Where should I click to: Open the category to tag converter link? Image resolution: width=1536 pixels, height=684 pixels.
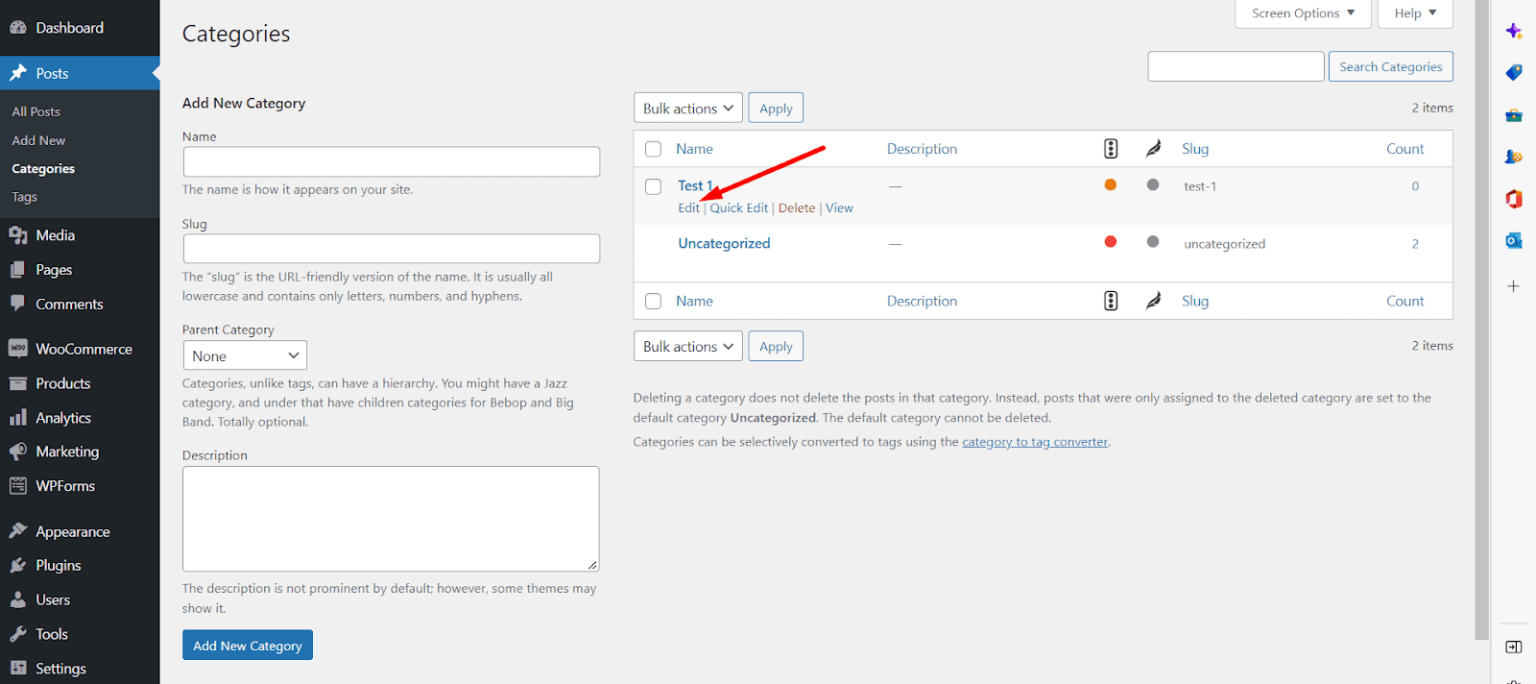[x=1034, y=441]
